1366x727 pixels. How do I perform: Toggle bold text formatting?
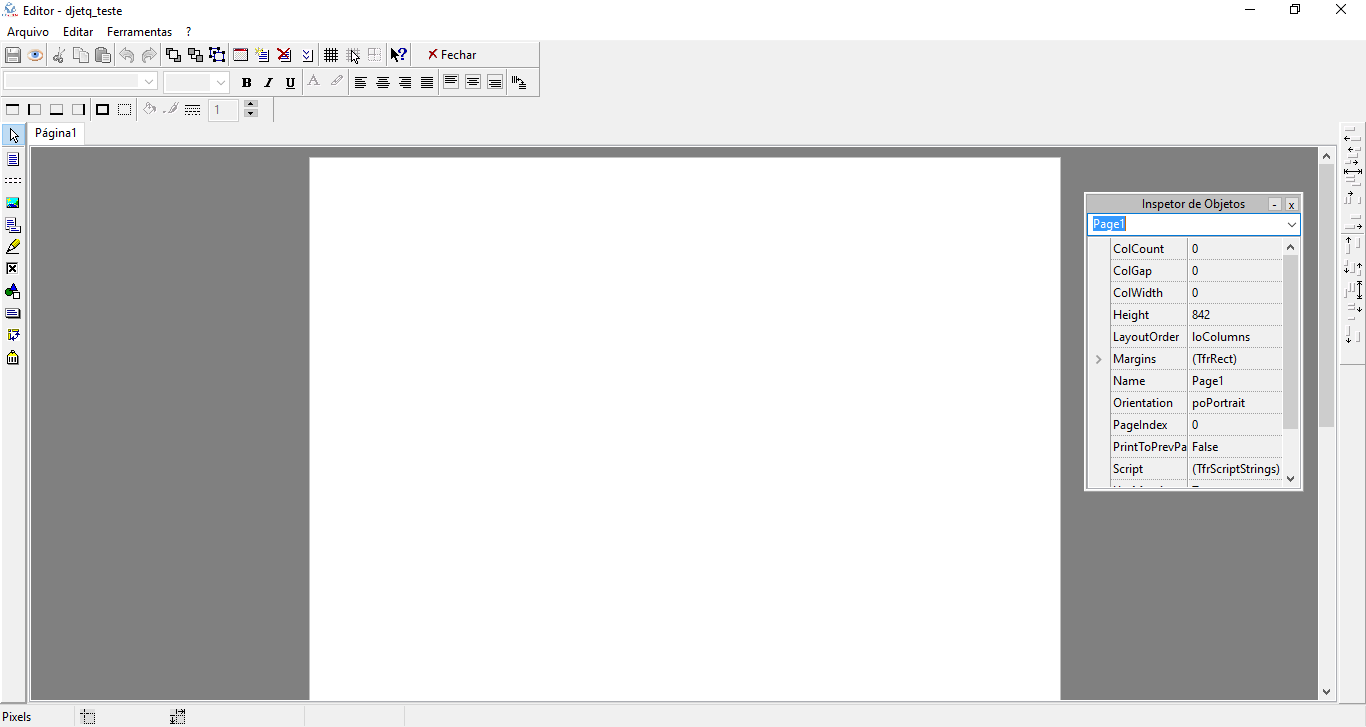tap(246, 83)
